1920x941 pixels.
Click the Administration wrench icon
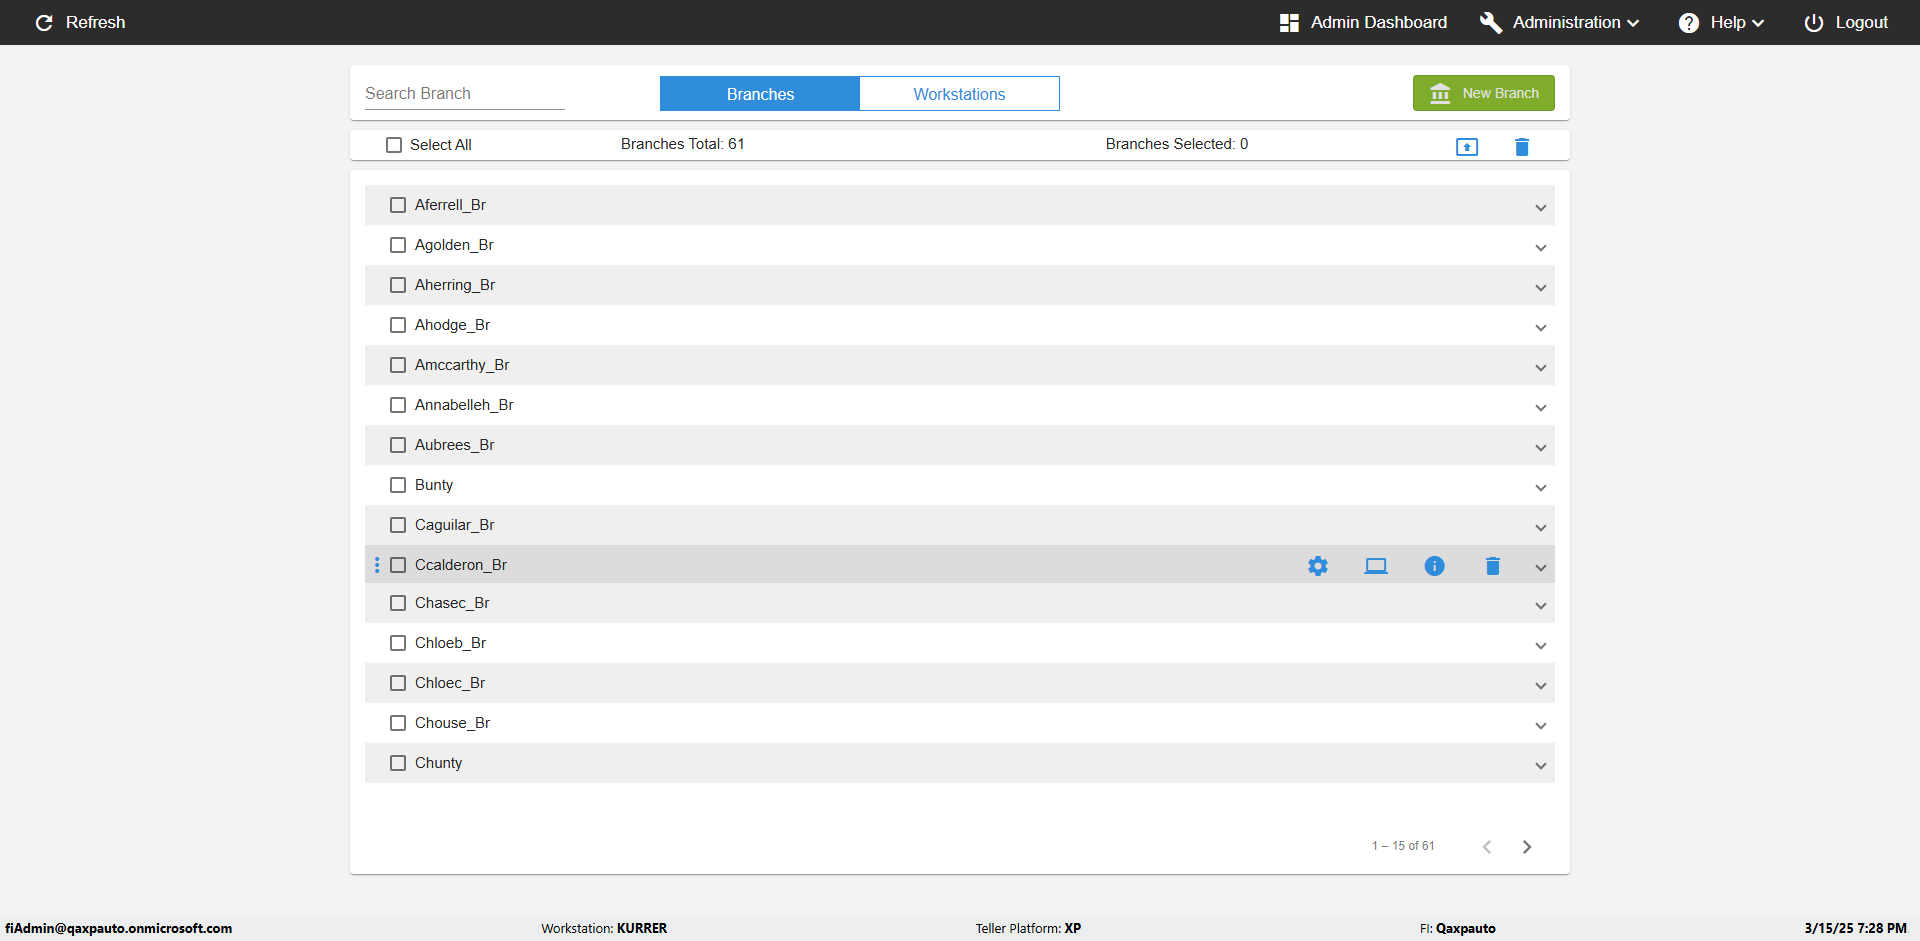coord(1491,22)
